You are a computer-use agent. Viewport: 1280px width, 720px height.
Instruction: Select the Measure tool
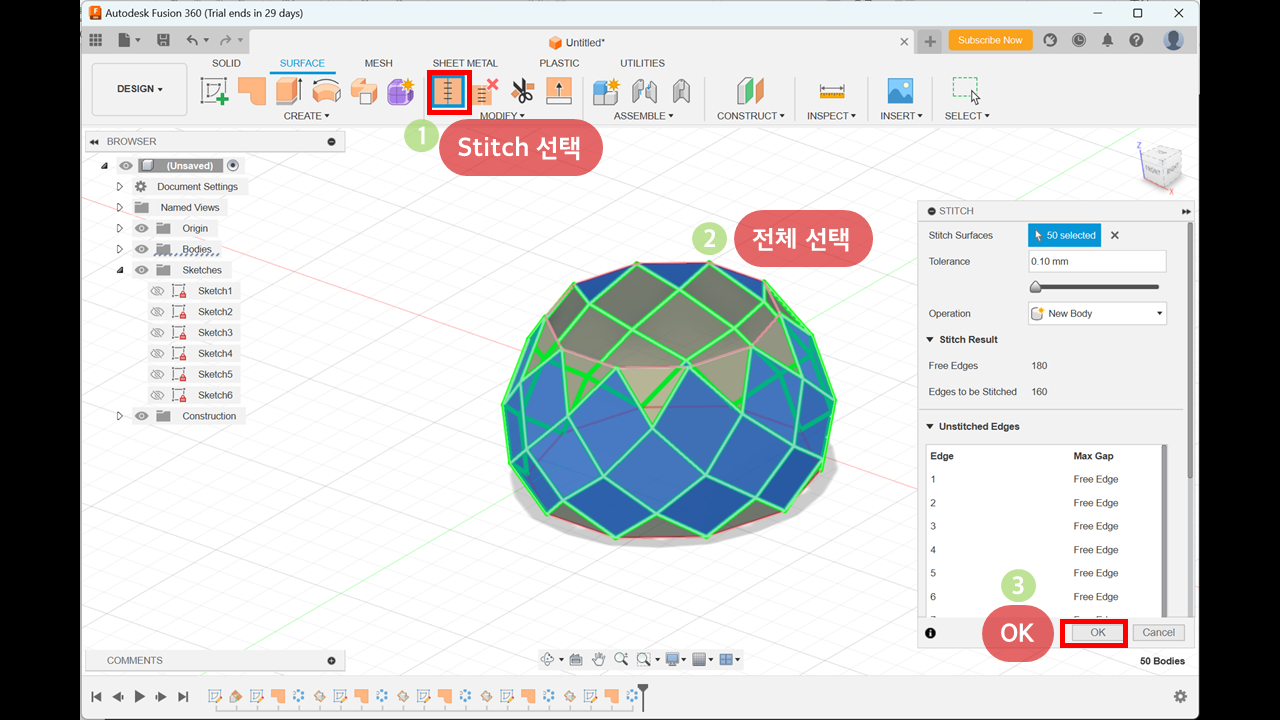tap(832, 91)
